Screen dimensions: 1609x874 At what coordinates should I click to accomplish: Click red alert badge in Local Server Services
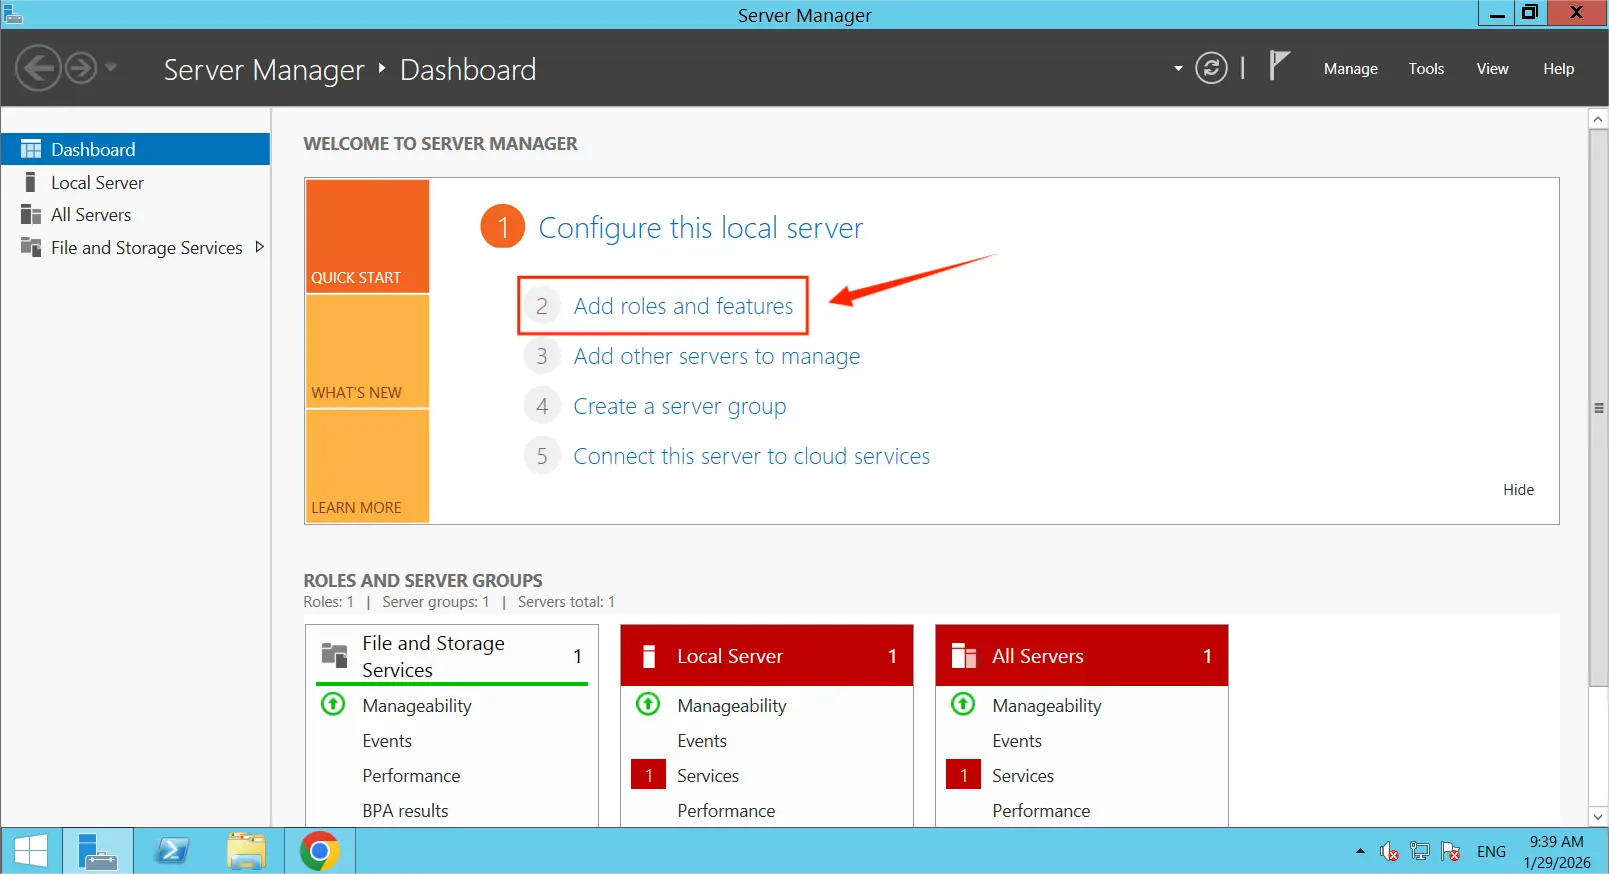pos(648,775)
